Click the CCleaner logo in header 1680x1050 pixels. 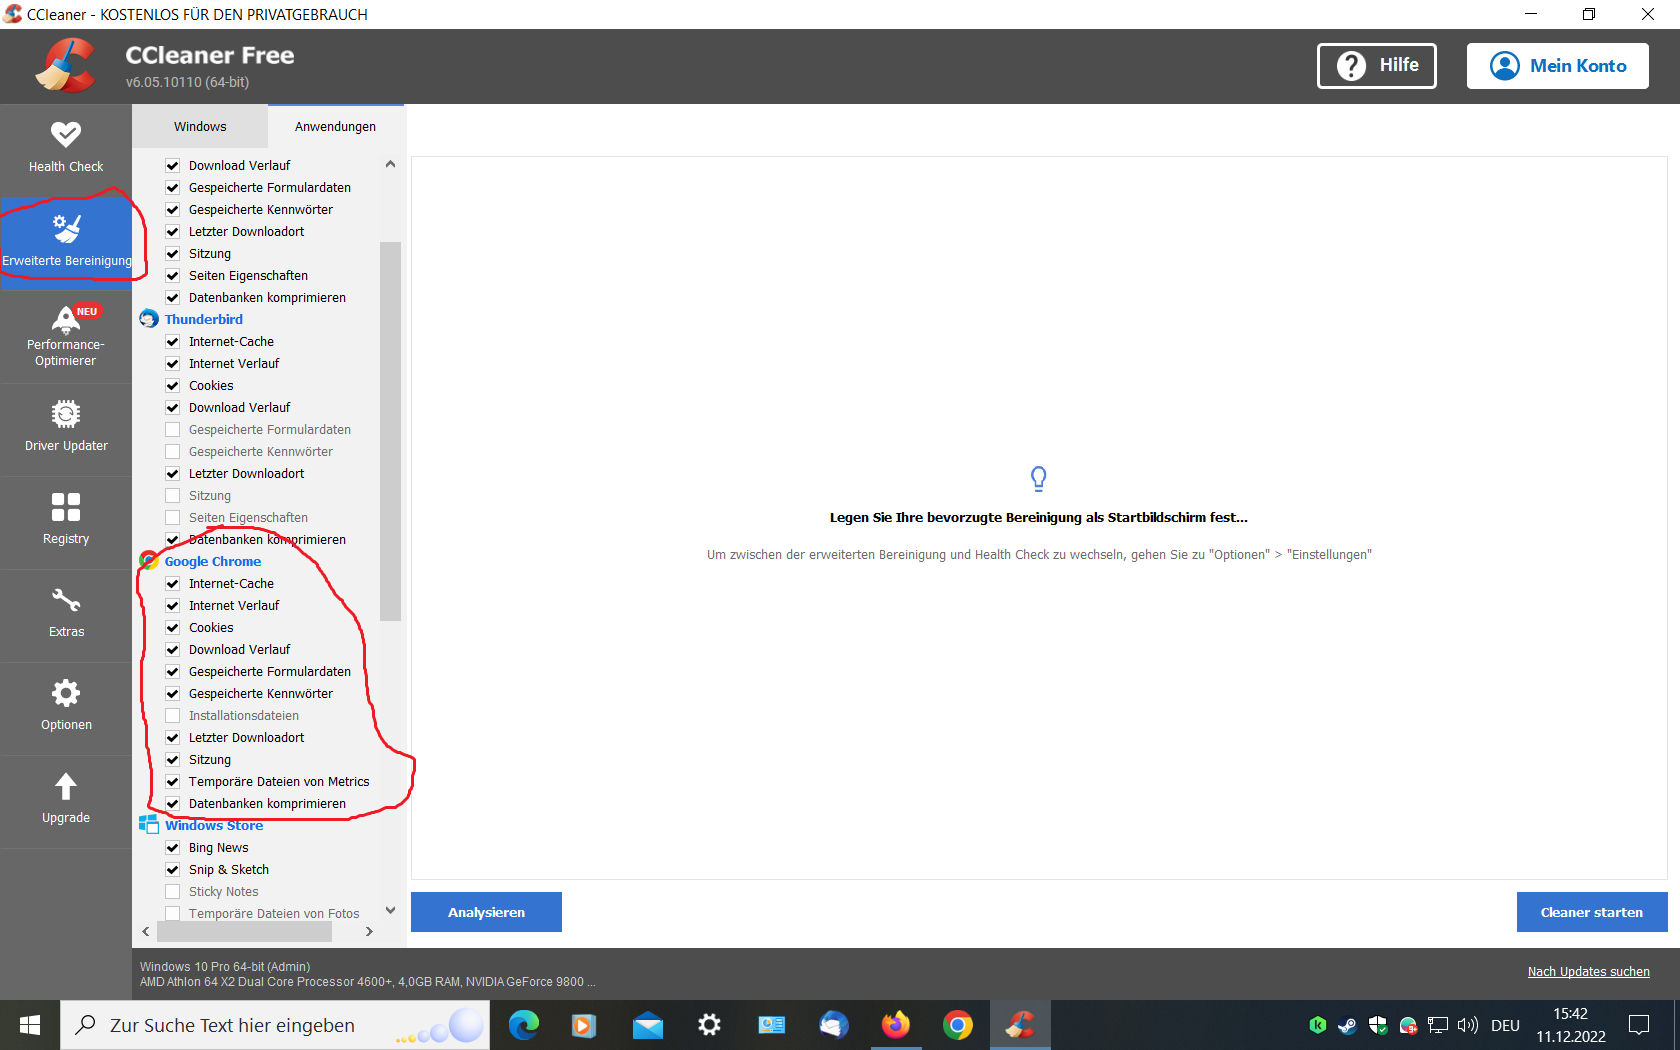(66, 66)
